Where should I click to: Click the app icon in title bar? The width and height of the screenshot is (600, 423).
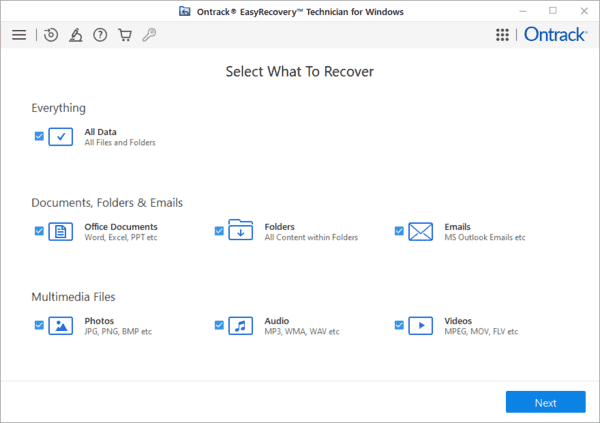point(184,10)
